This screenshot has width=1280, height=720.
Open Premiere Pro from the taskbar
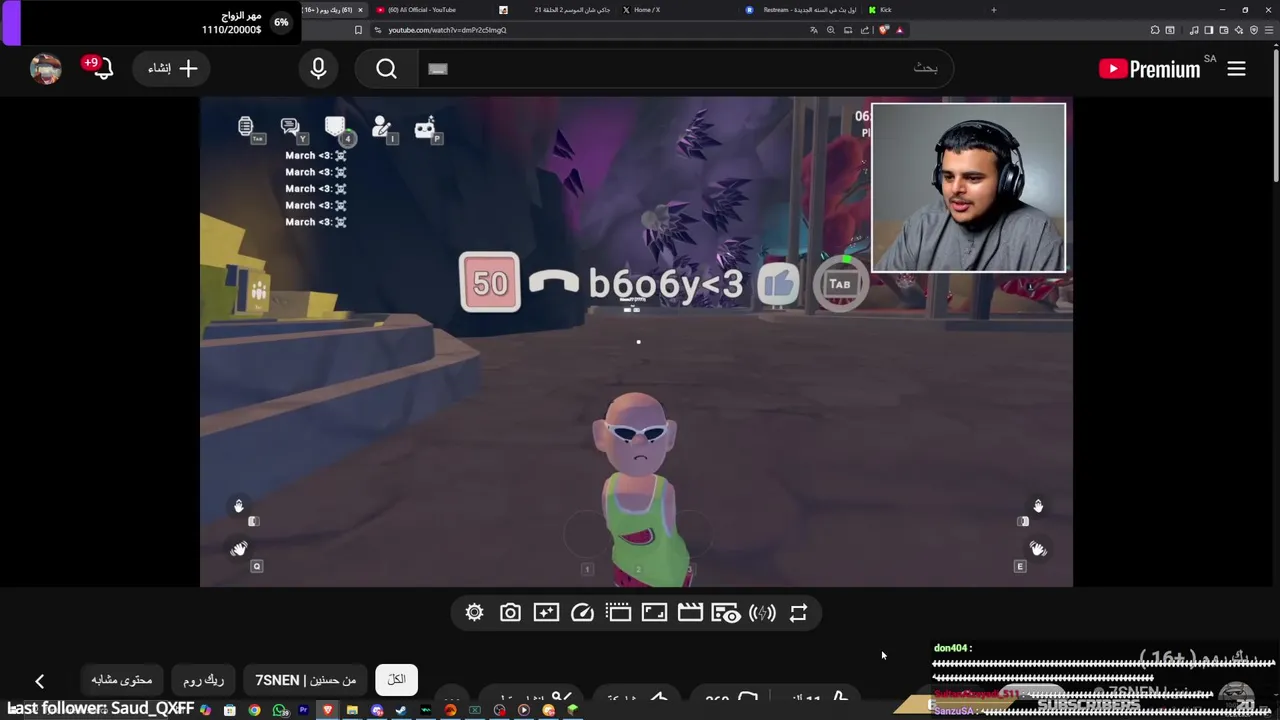click(303, 710)
